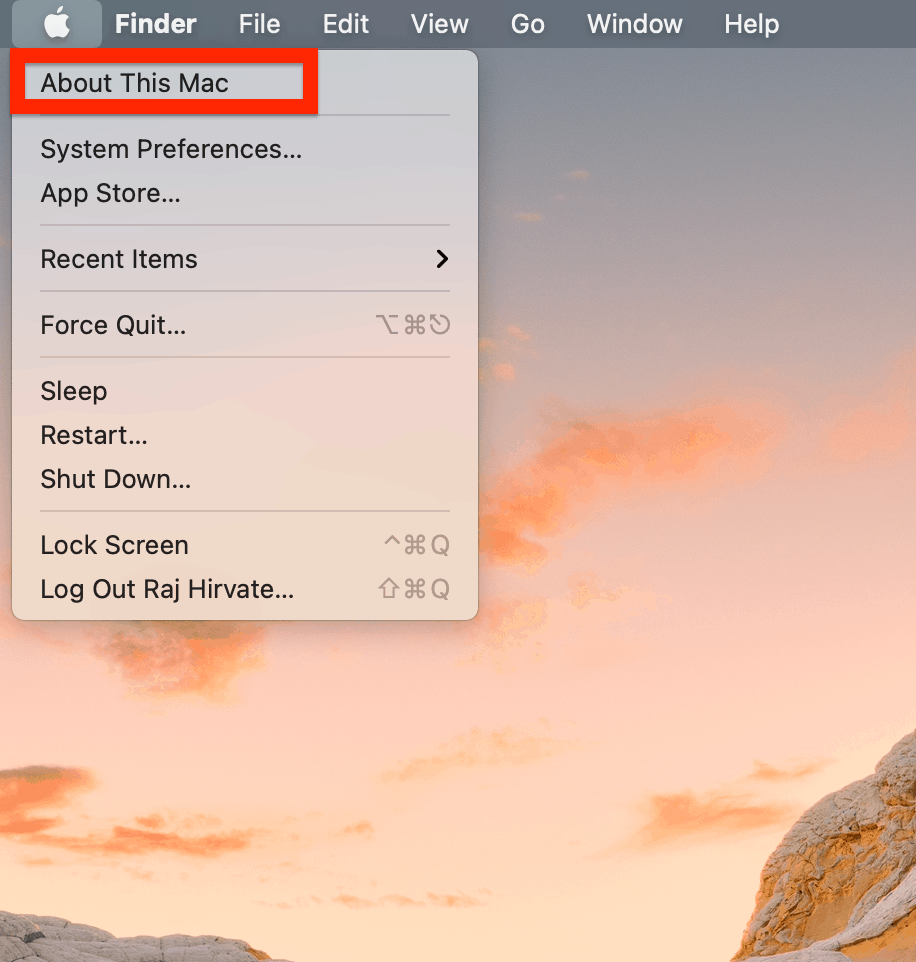Open the File menu
Viewport: 916px width, 962px height.
point(259,24)
